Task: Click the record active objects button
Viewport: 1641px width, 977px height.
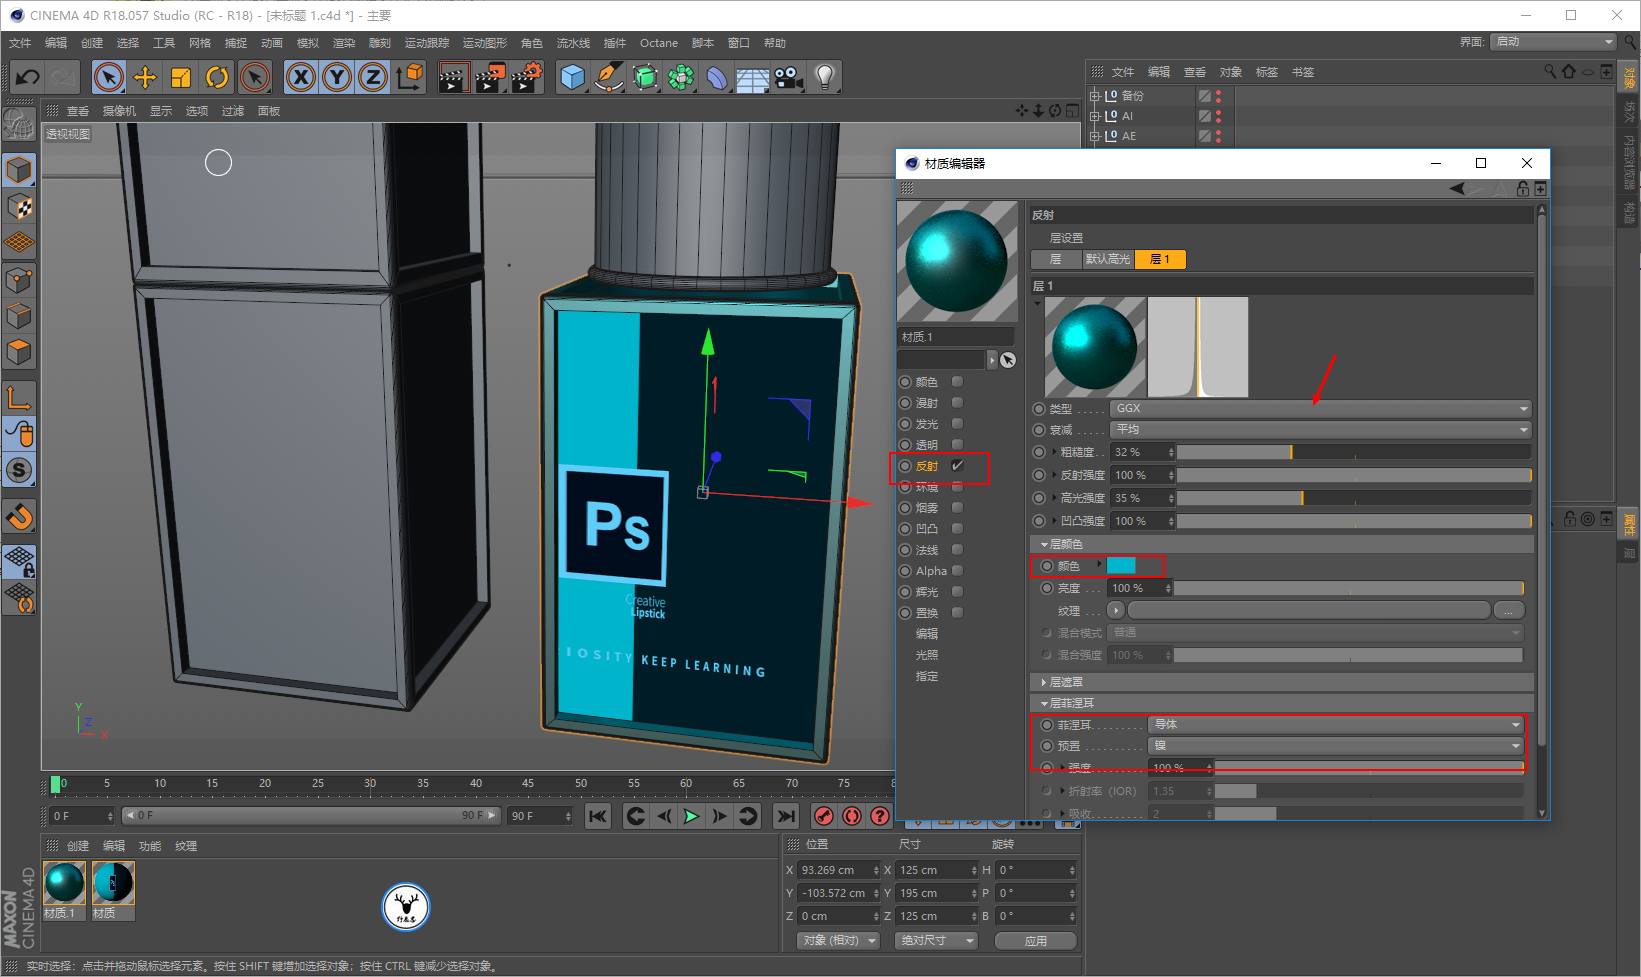Action: [x=824, y=816]
